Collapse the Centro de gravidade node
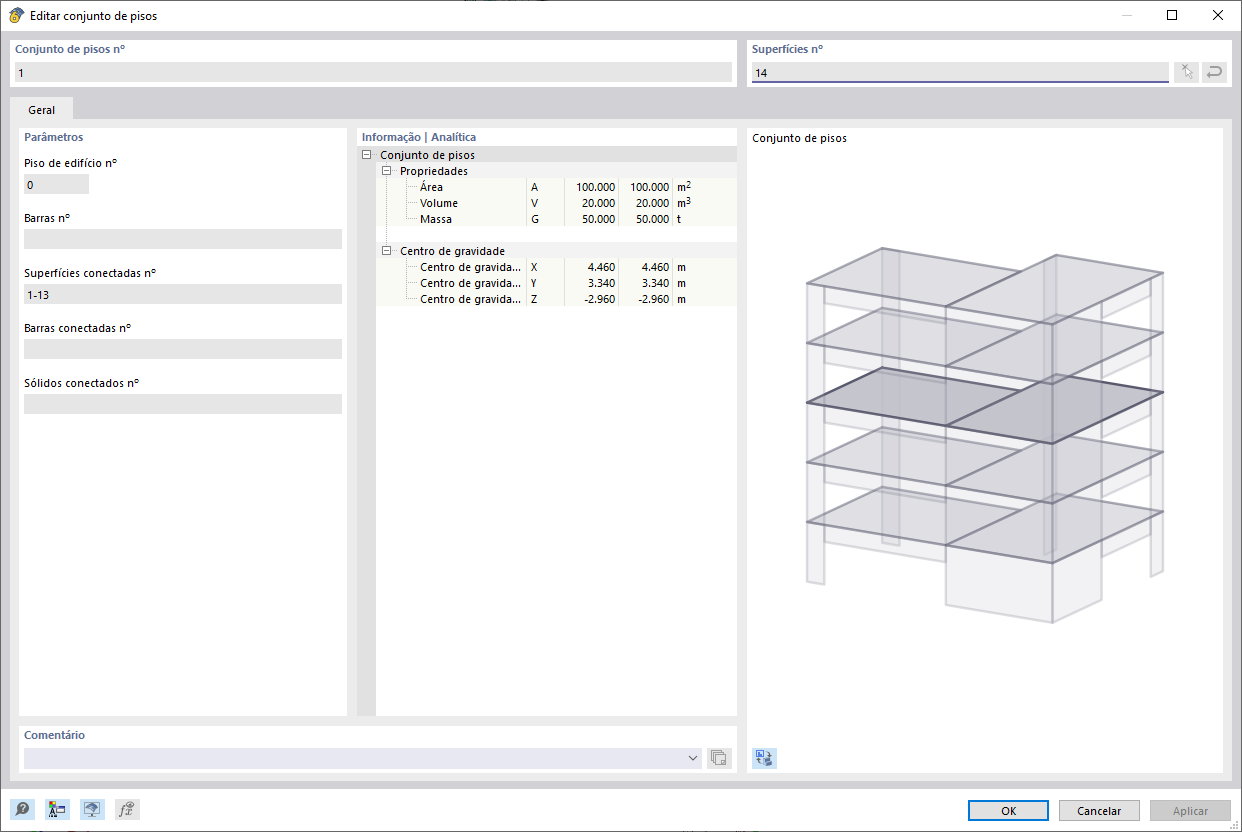 (x=387, y=251)
